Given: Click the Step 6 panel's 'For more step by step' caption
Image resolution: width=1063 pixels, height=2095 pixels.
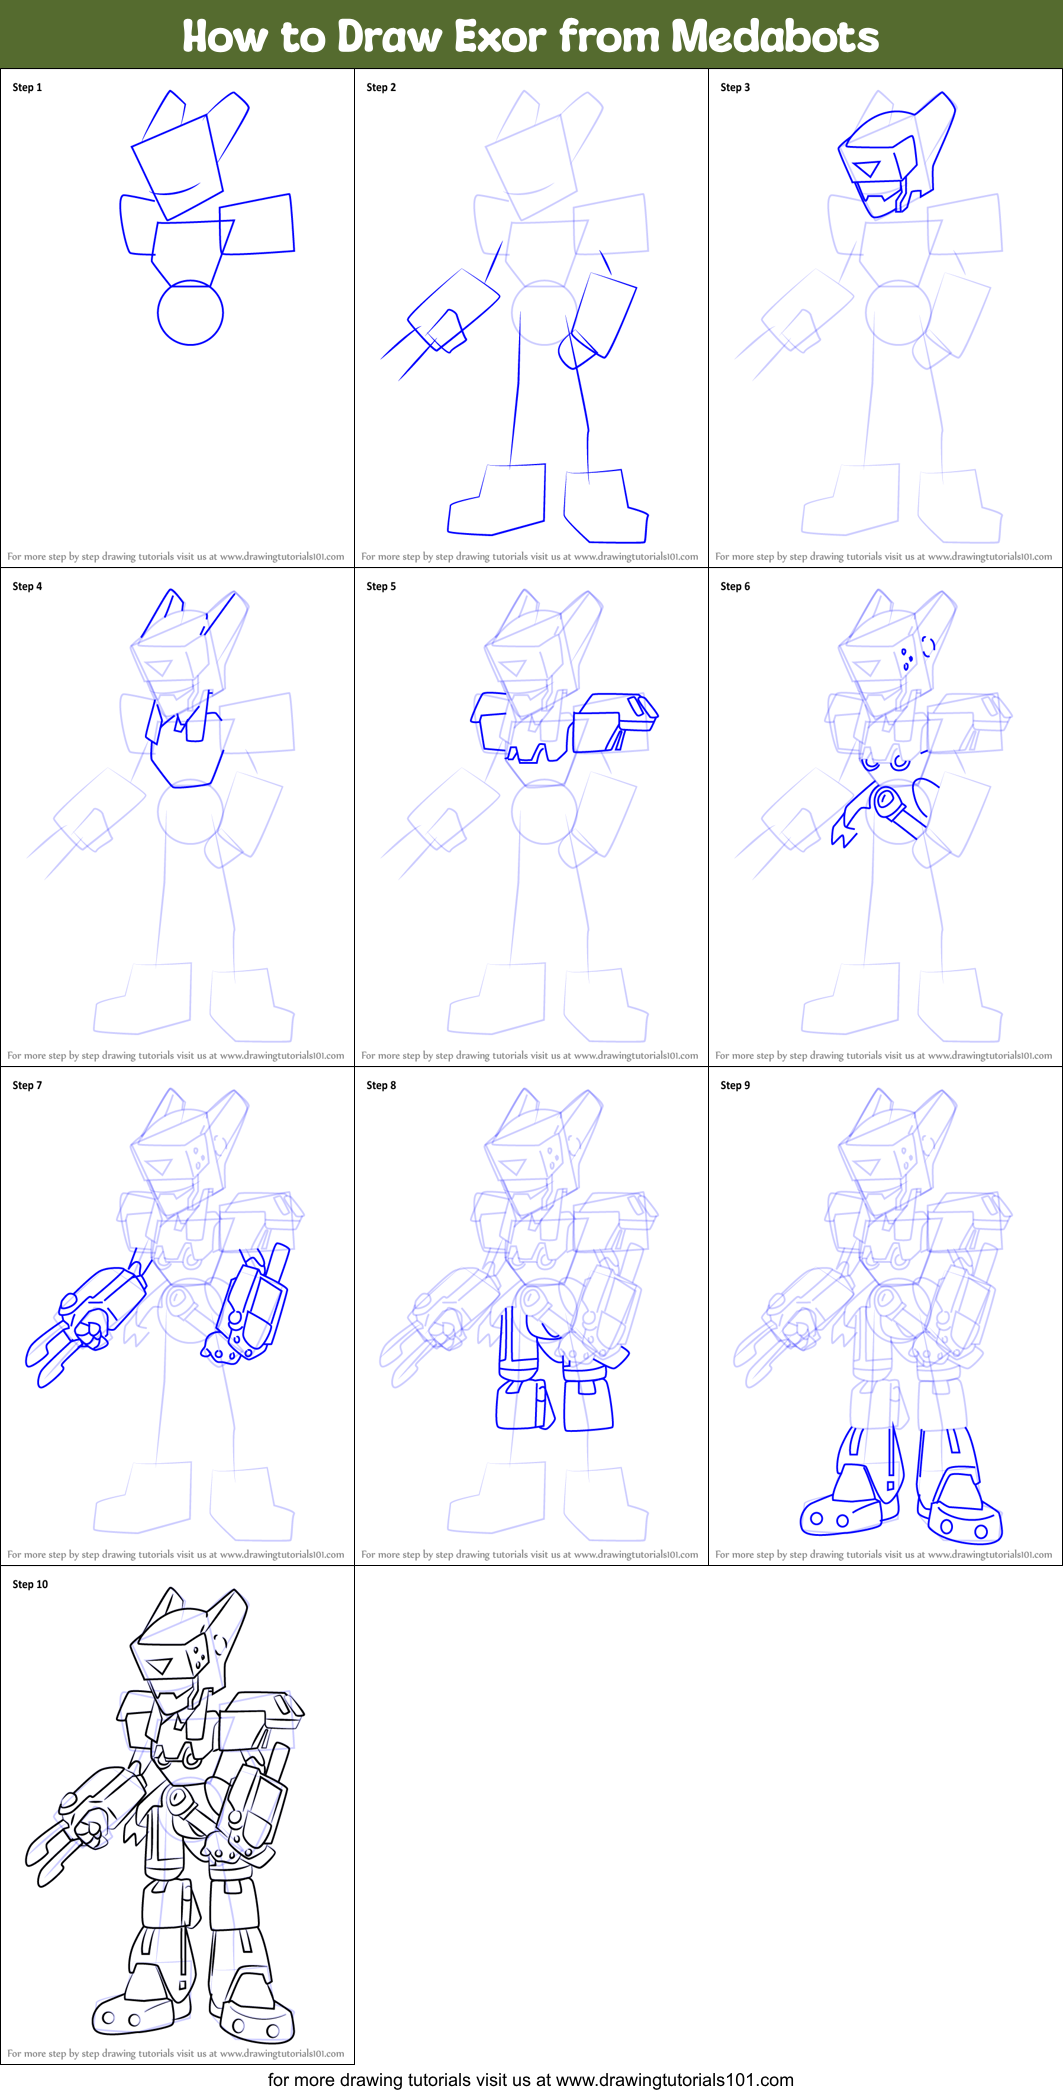Looking at the screenshot, I should (x=884, y=1056).
